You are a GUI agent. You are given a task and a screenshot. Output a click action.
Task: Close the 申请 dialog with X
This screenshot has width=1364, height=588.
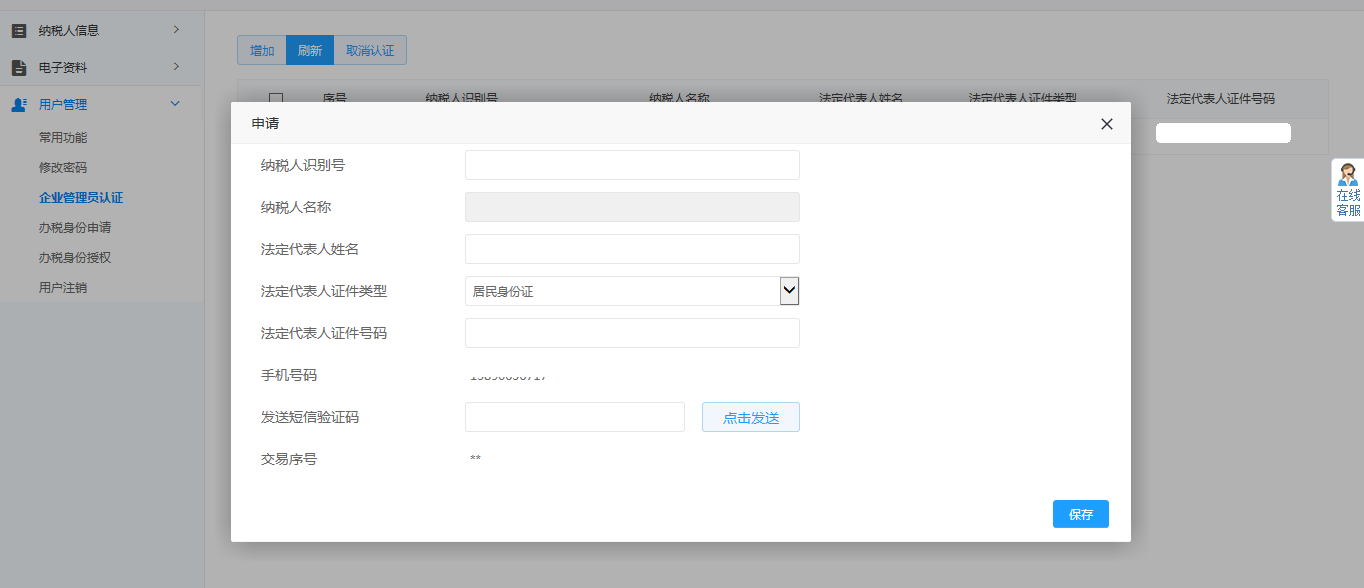point(1106,123)
